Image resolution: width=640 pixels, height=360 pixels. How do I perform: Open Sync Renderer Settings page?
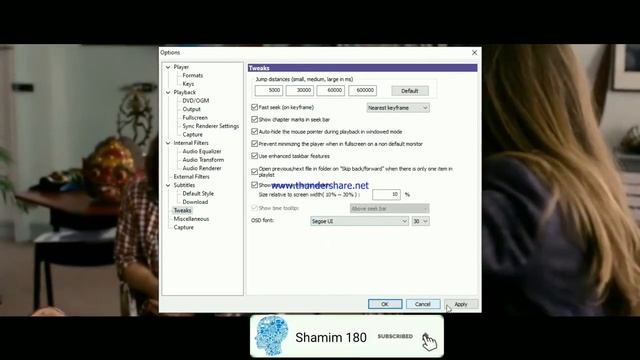211,126
